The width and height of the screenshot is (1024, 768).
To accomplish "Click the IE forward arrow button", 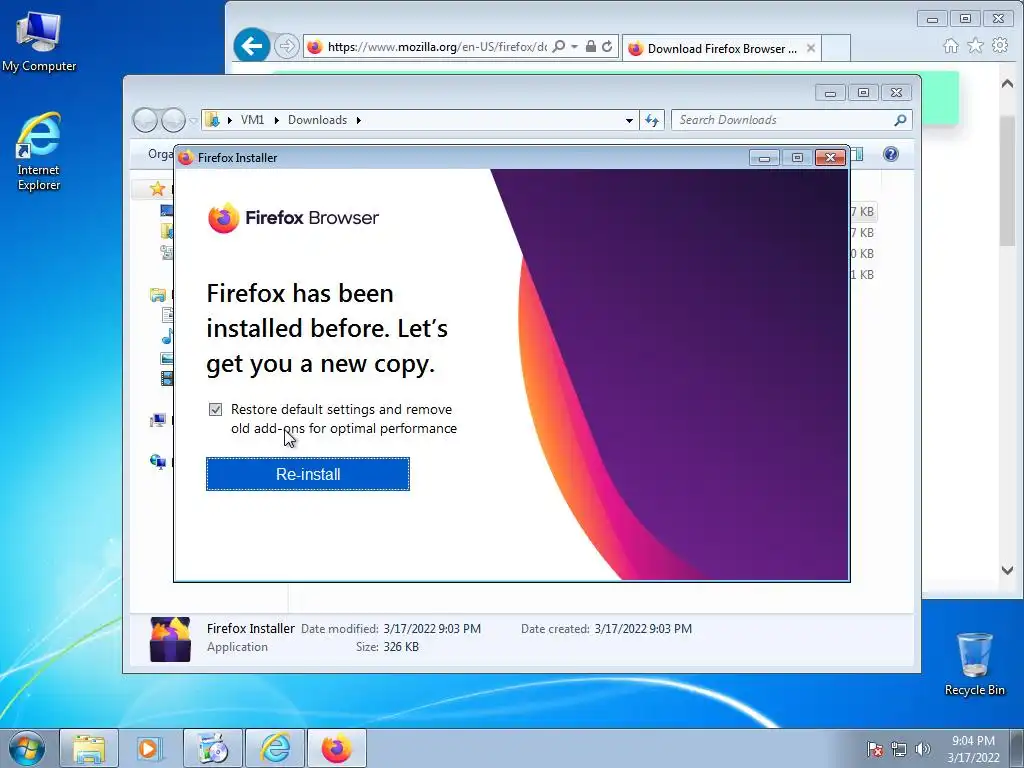I will click(x=286, y=46).
